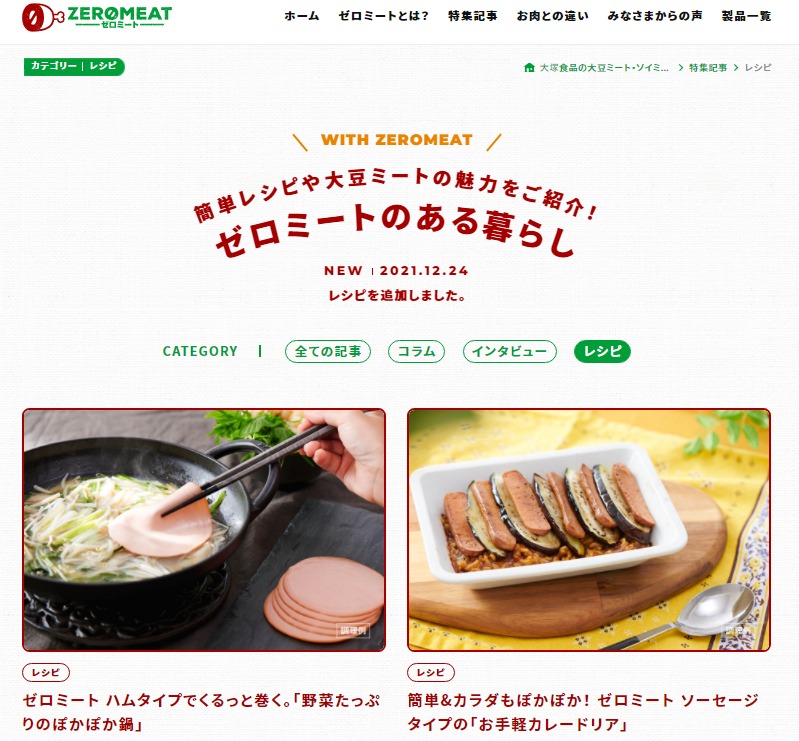
Task: Open ゼロミート ハムタイプ ぽかぽか鍋 article title
Action: click(x=201, y=712)
